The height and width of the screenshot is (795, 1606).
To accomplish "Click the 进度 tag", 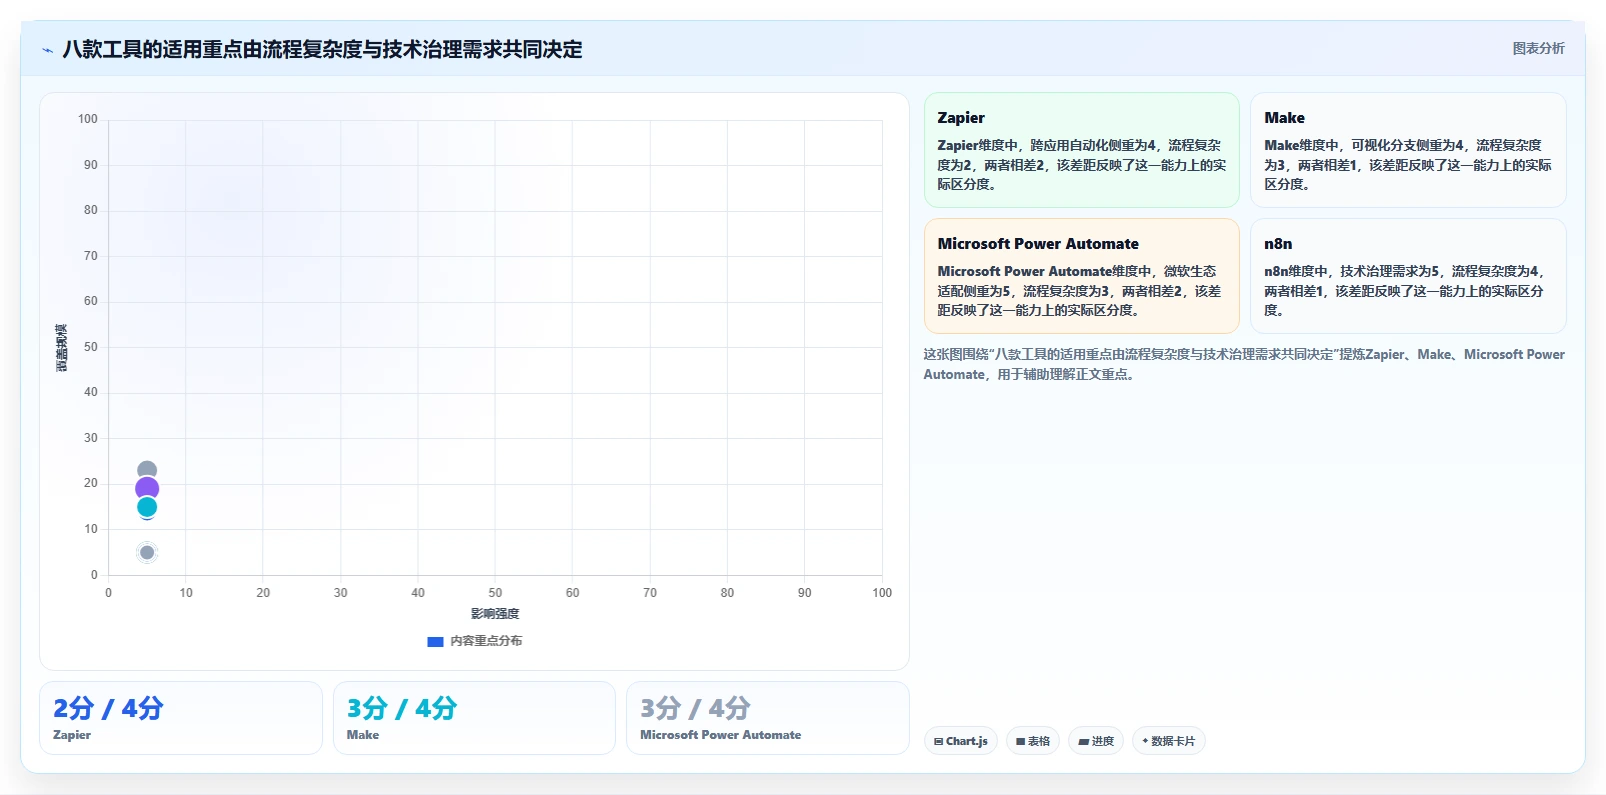I will click(1096, 741).
